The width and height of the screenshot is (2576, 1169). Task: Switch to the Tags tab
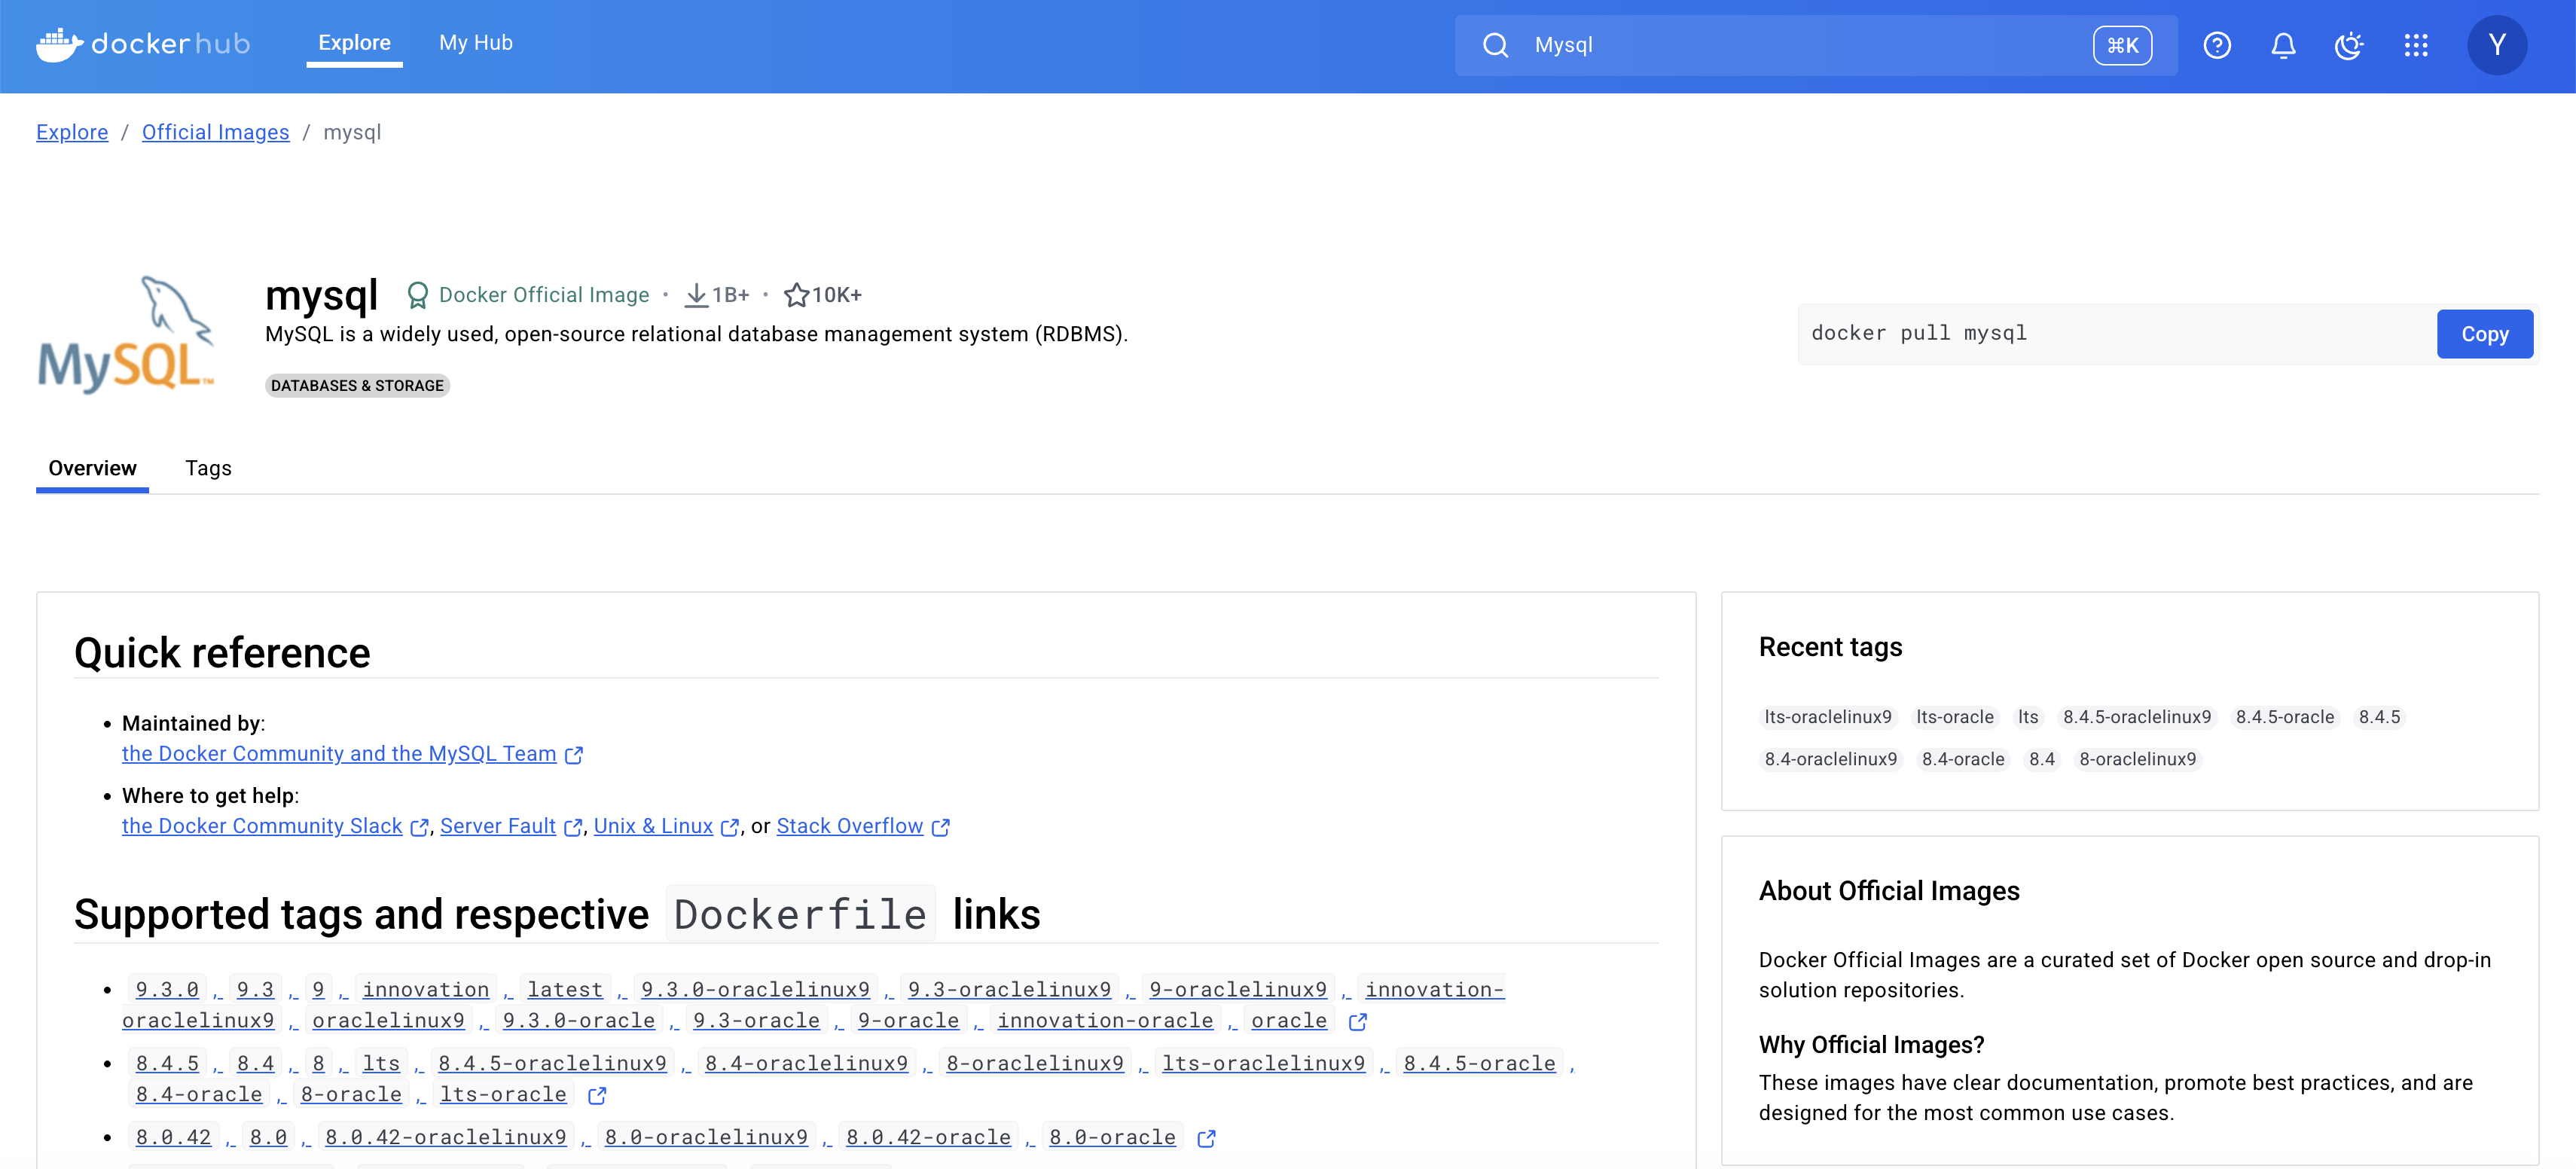[x=208, y=468]
